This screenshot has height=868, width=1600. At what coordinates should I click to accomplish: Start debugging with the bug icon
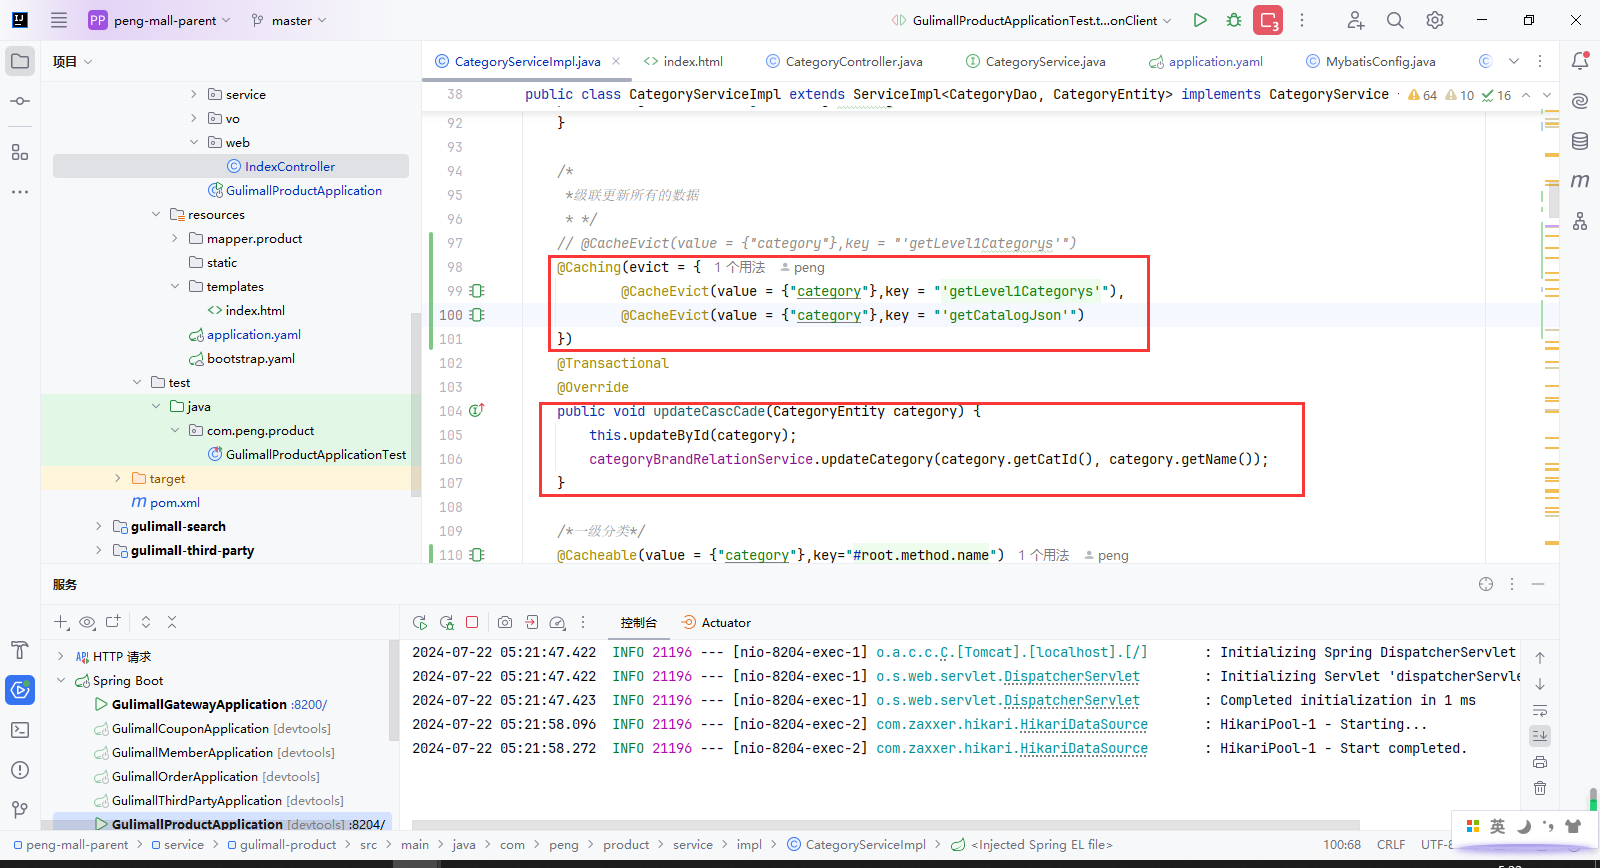1234,20
